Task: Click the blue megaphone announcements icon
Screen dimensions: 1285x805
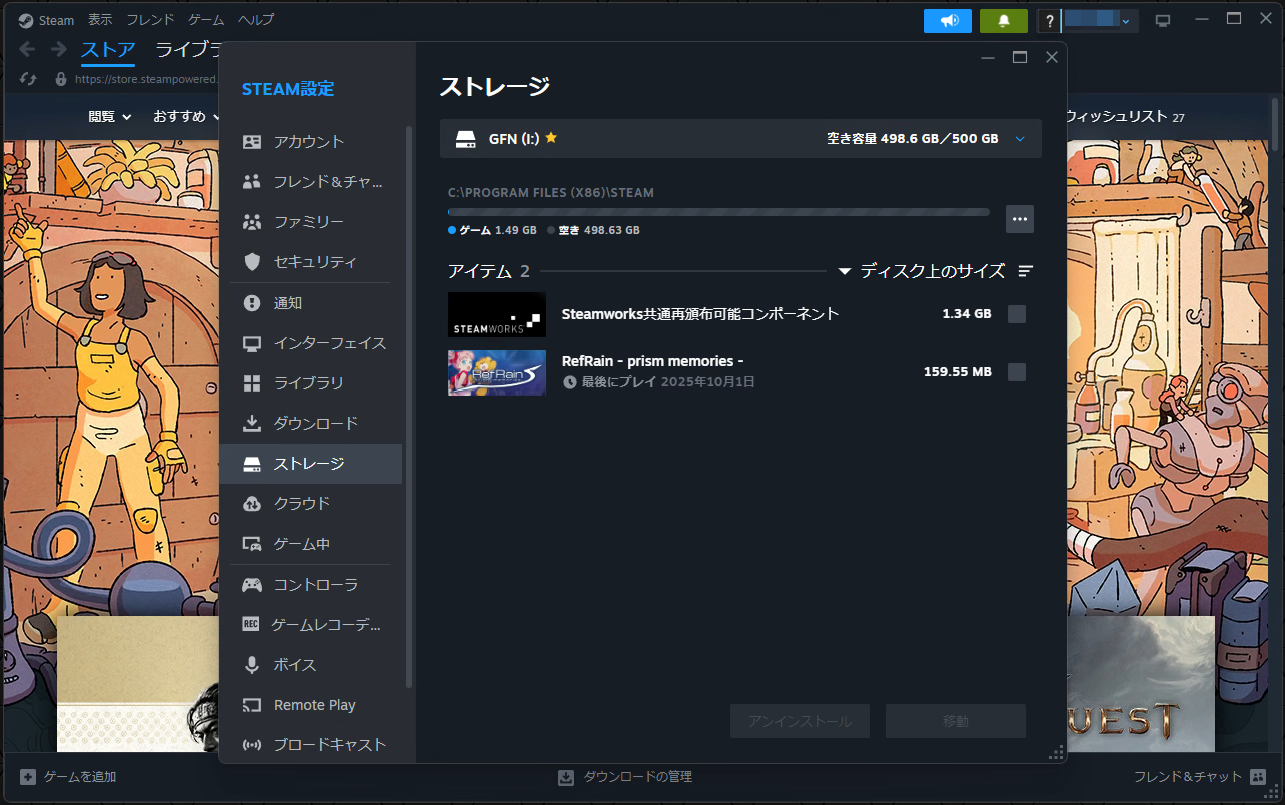Action: tap(947, 20)
